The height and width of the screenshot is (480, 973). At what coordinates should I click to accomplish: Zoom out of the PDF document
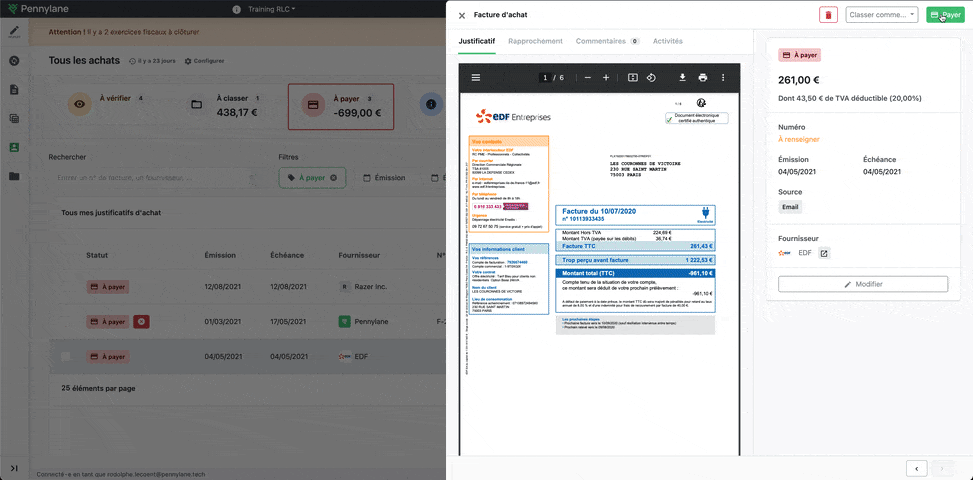[587, 77]
